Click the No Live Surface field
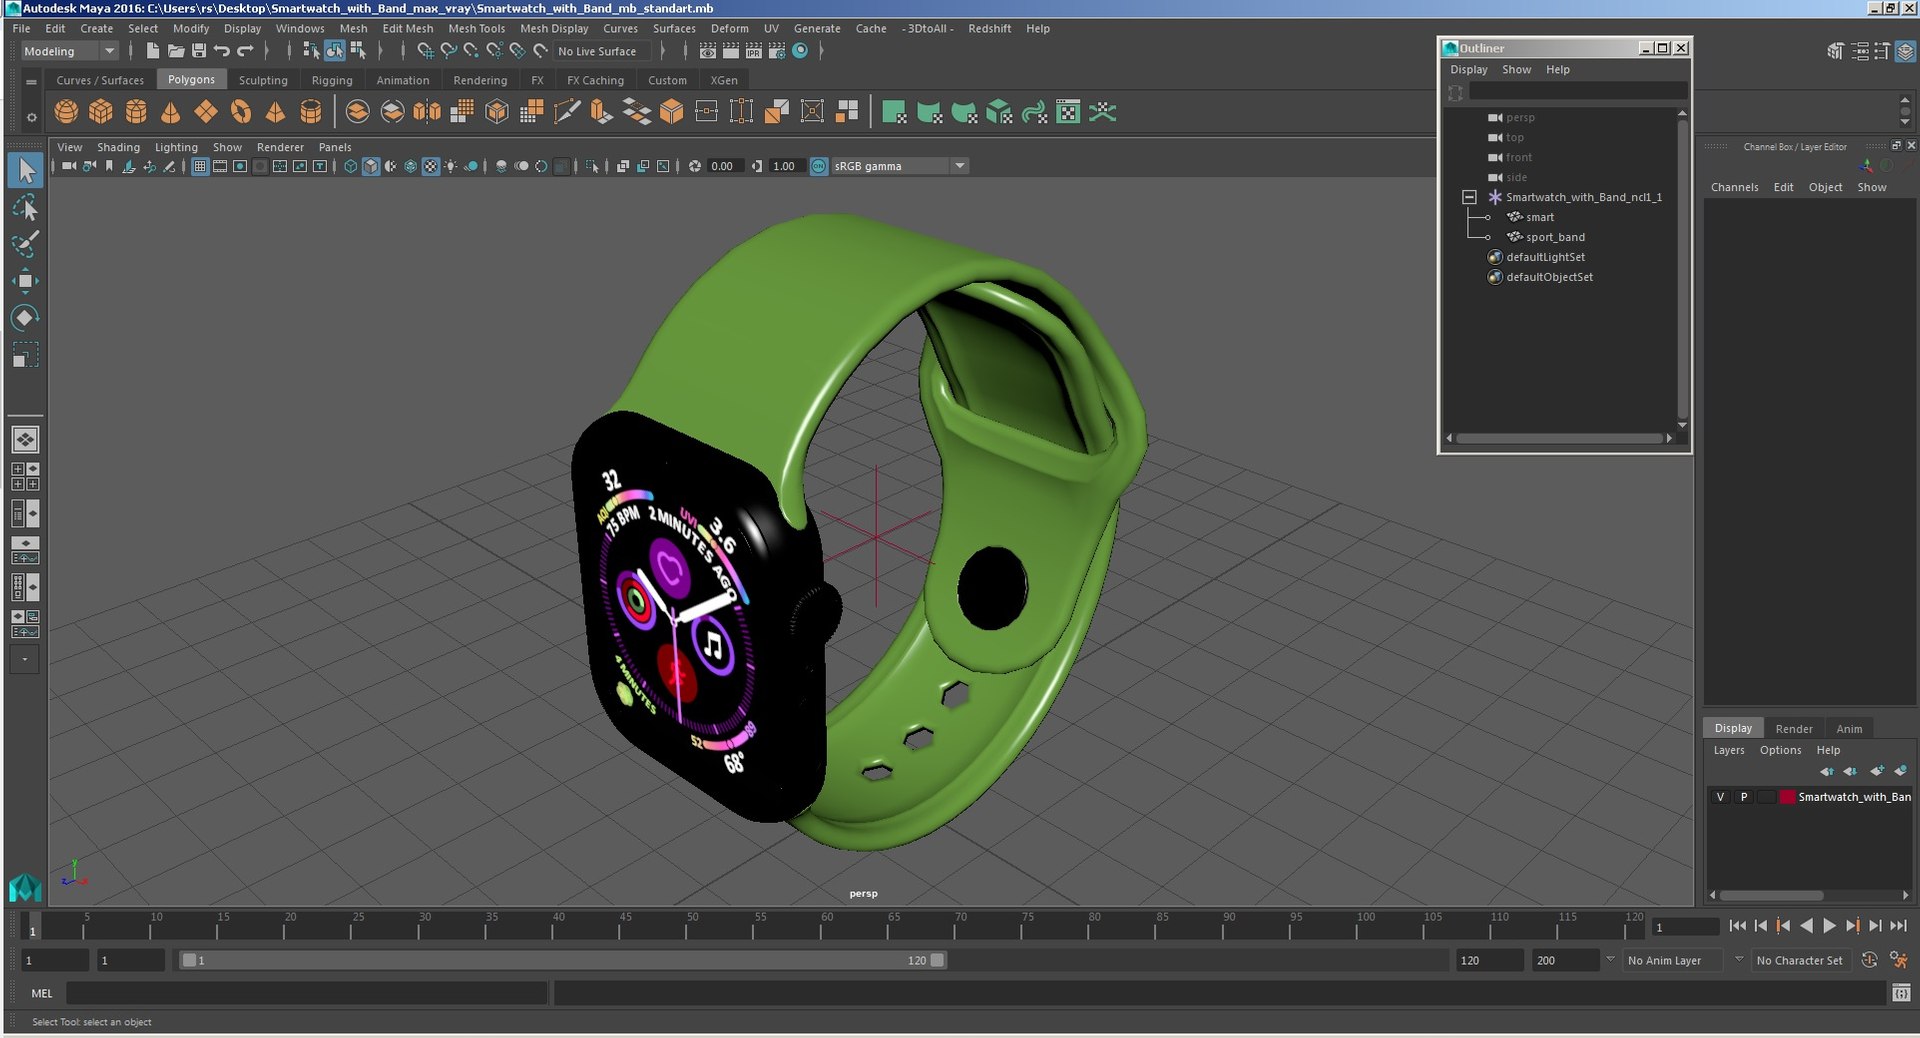 click(x=603, y=51)
